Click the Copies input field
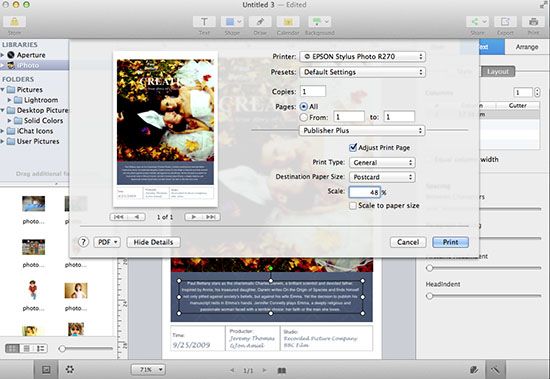Image resolution: width=550 pixels, height=379 pixels. point(313,91)
